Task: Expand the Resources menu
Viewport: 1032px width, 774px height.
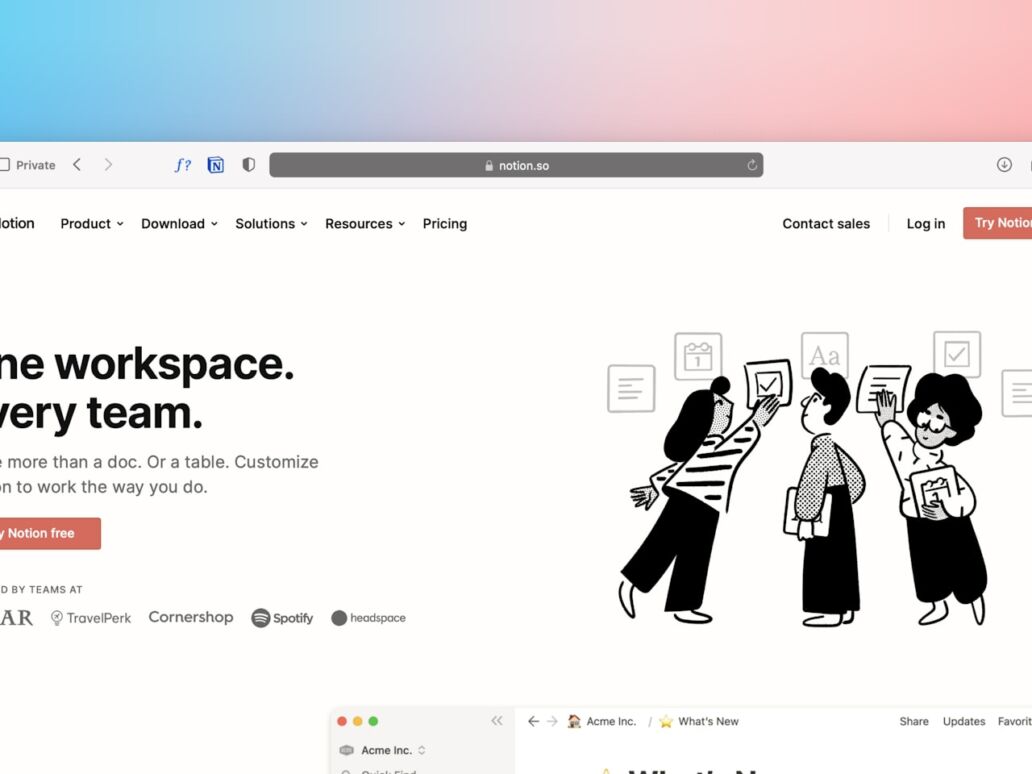Action: pos(365,224)
